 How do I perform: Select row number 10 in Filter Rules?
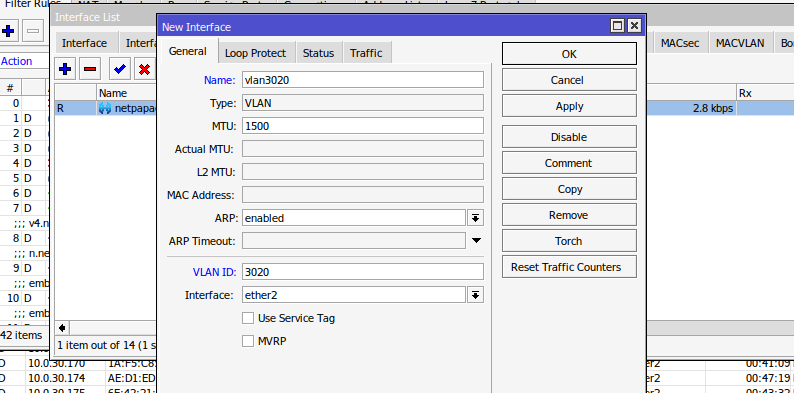coord(25,298)
